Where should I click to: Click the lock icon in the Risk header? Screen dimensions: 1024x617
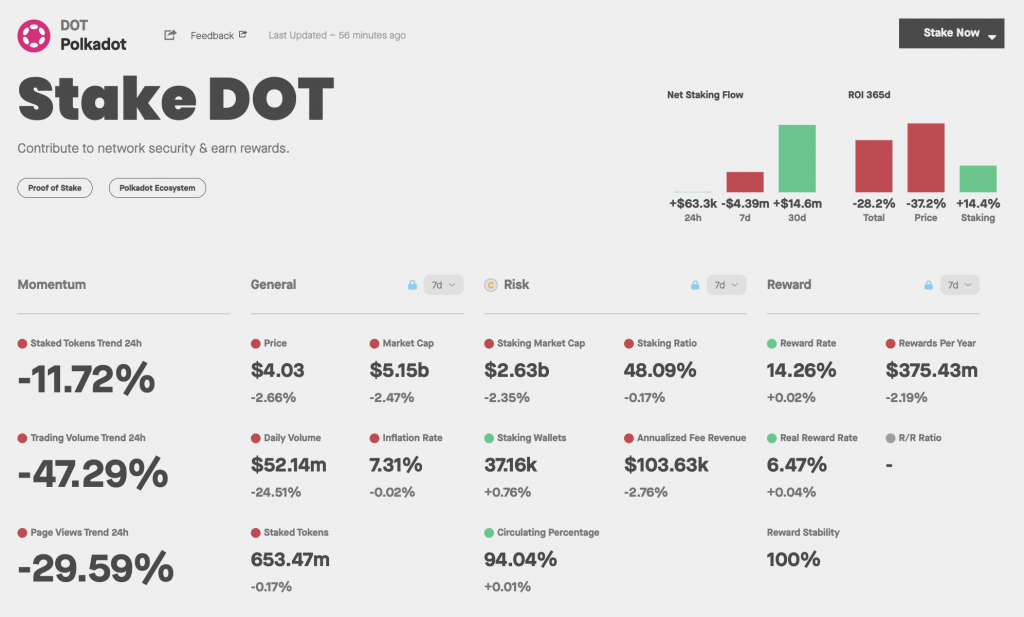click(695, 285)
